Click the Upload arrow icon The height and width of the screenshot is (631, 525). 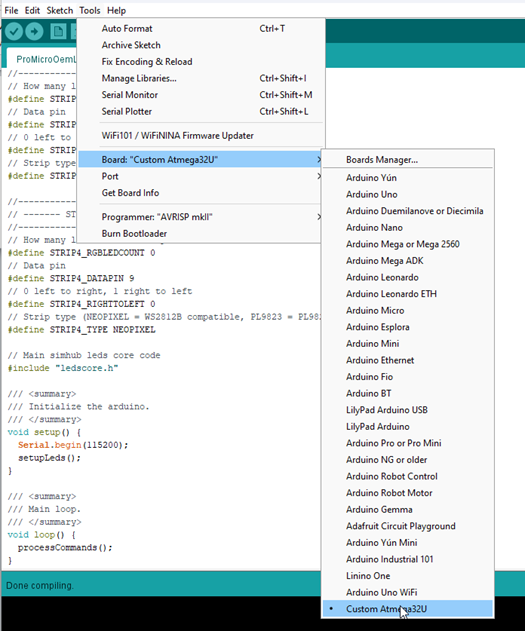34,31
